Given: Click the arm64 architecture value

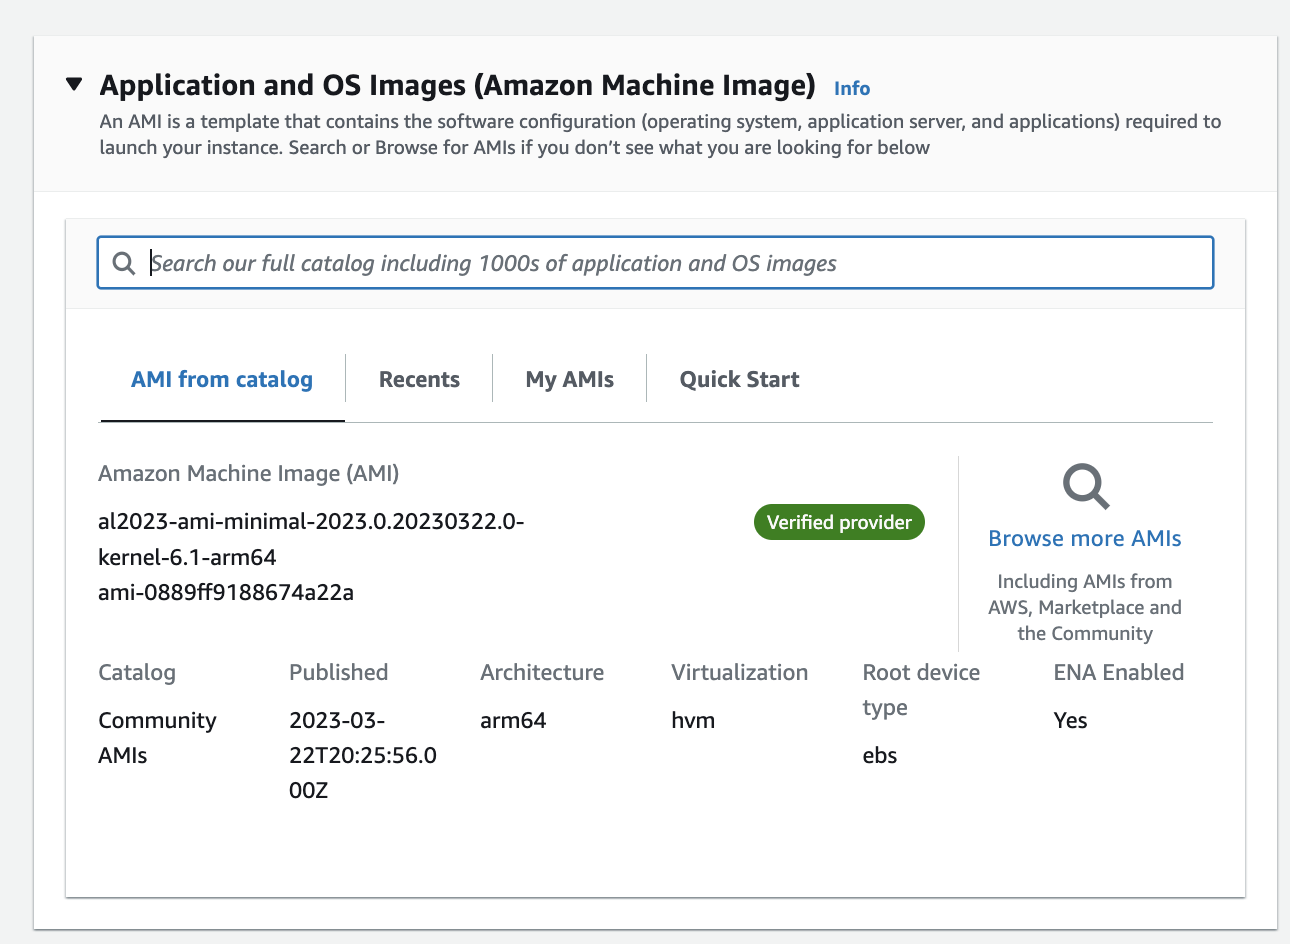Looking at the screenshot, I should coord(513,720).
